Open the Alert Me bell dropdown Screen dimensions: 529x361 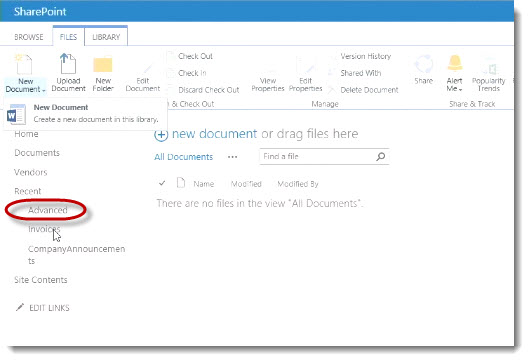click(x=454, y=74)
